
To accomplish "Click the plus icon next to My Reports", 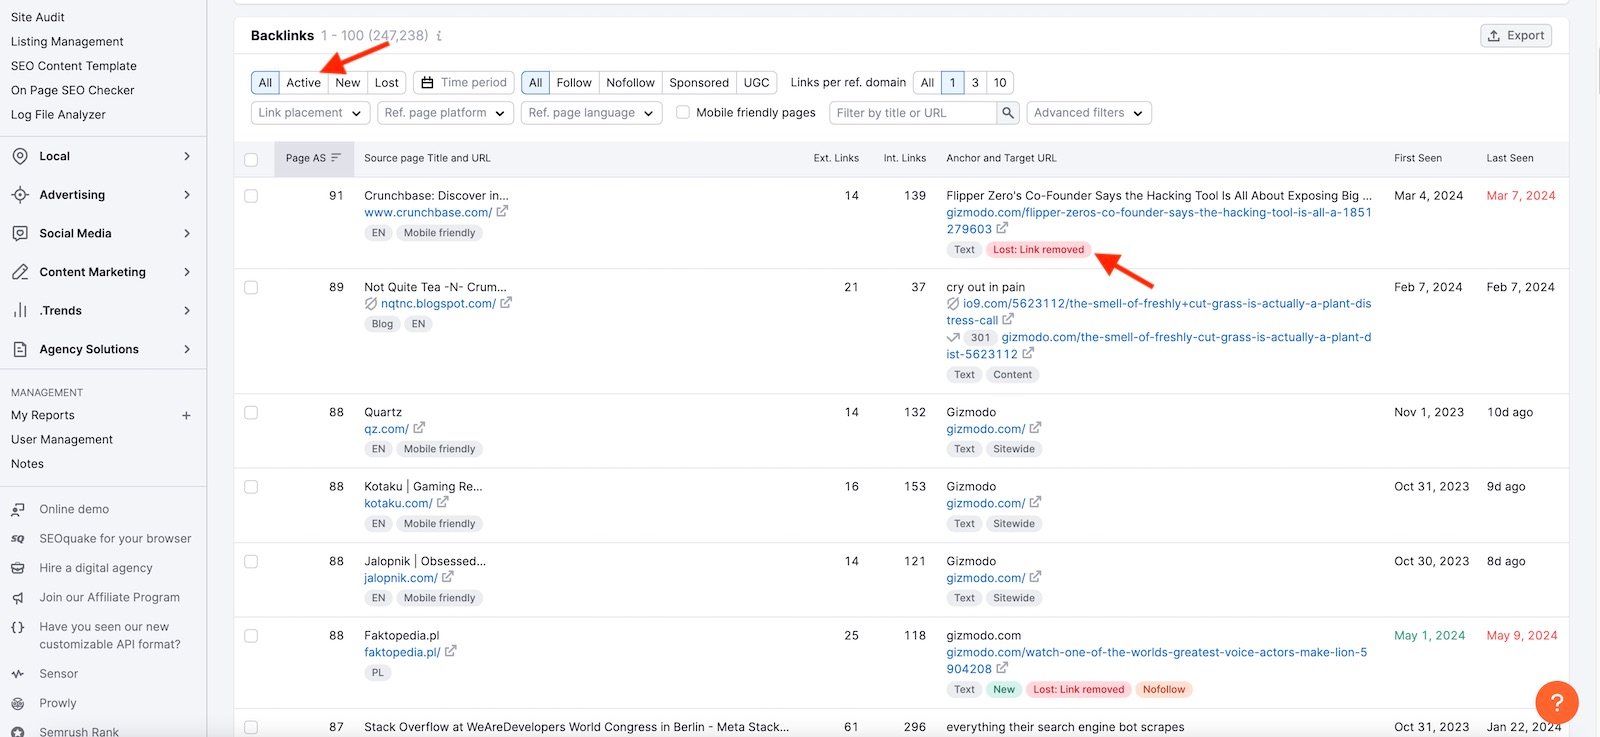I will coord(186,415).
